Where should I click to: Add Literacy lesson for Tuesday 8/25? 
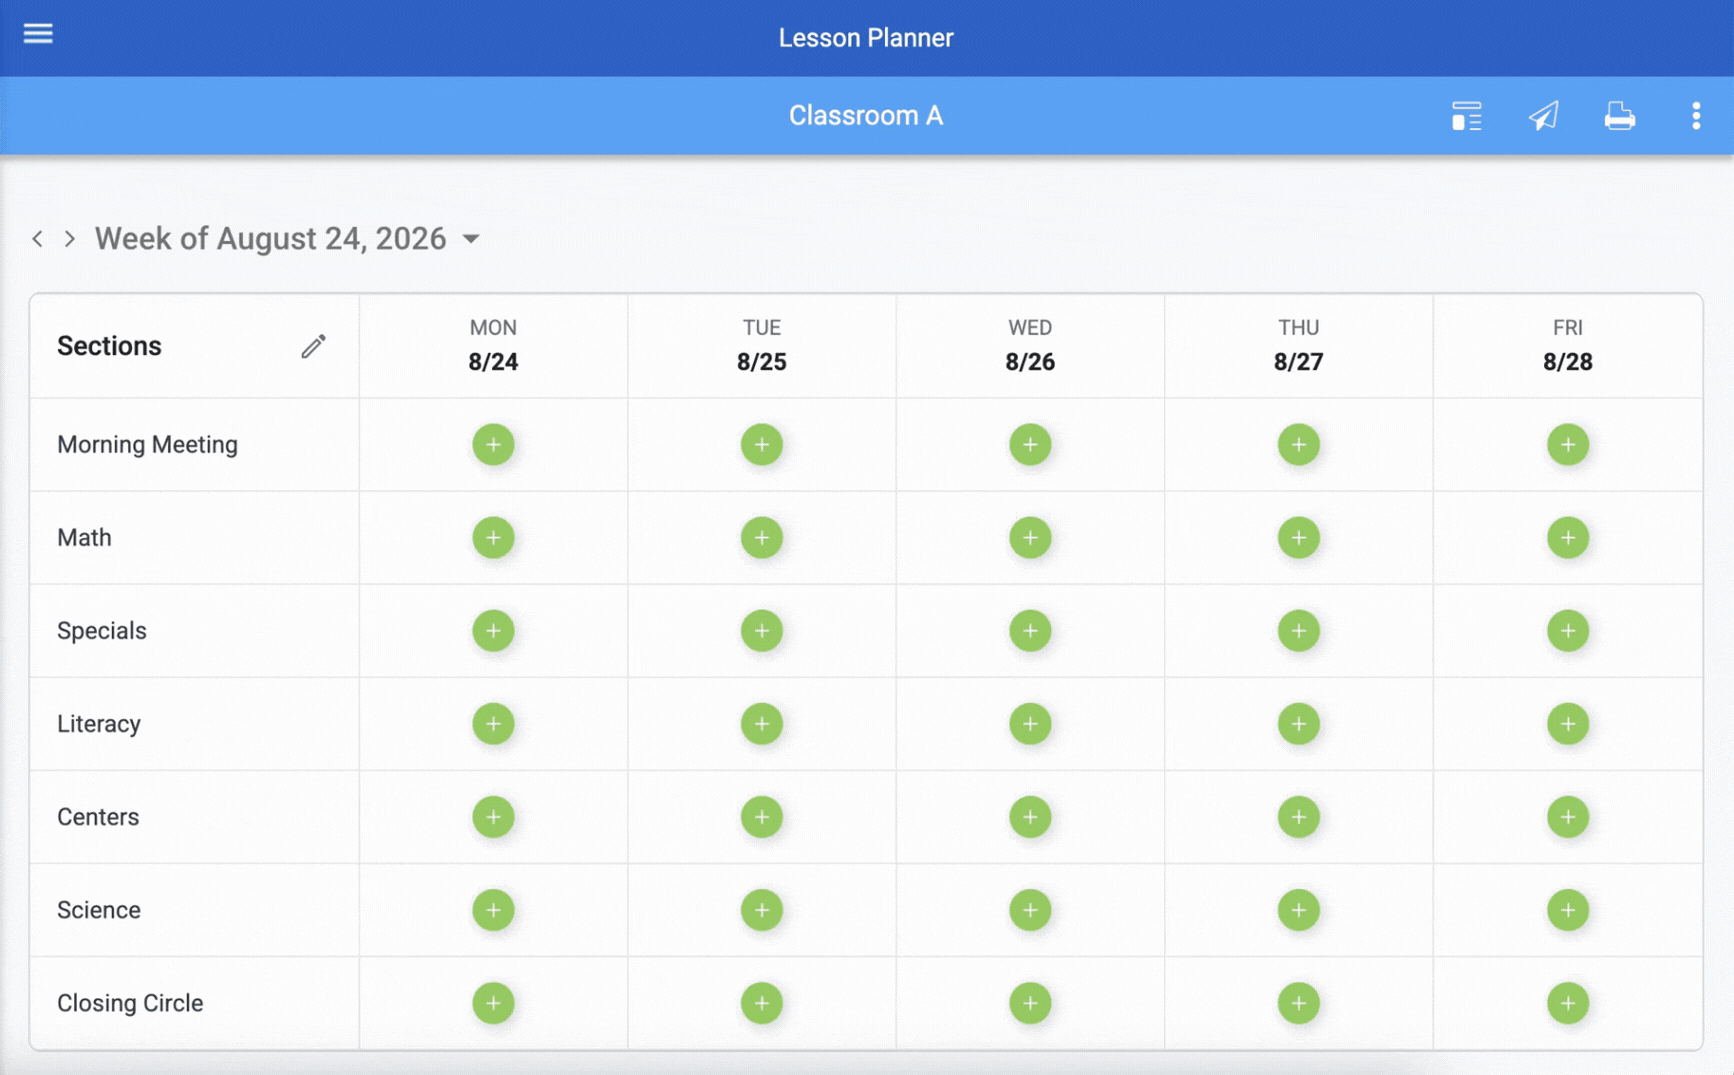tap(762, 724)
